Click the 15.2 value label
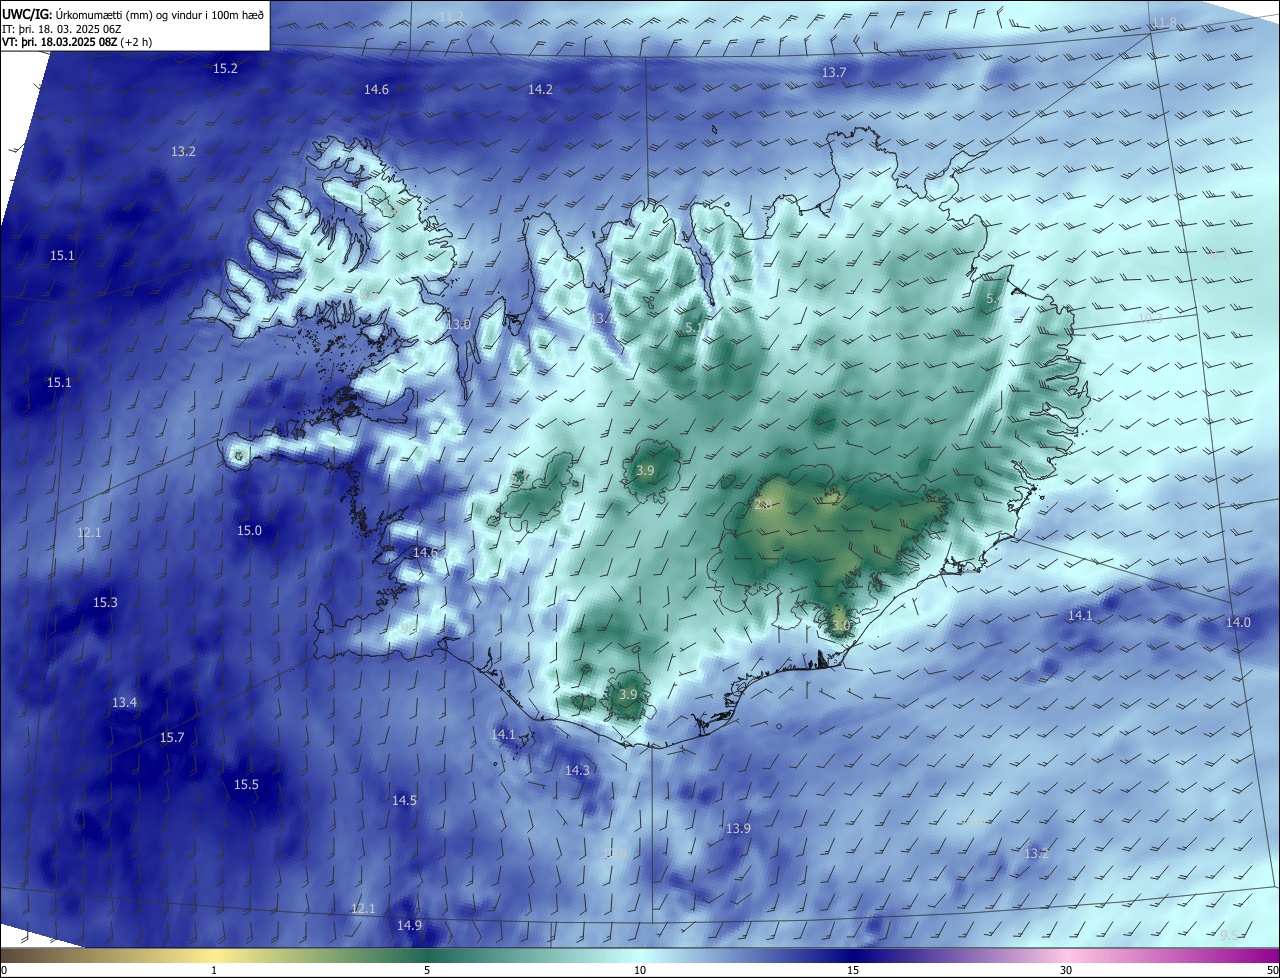The height and width of the screenshot is (978, 1280). coord(226,68)
